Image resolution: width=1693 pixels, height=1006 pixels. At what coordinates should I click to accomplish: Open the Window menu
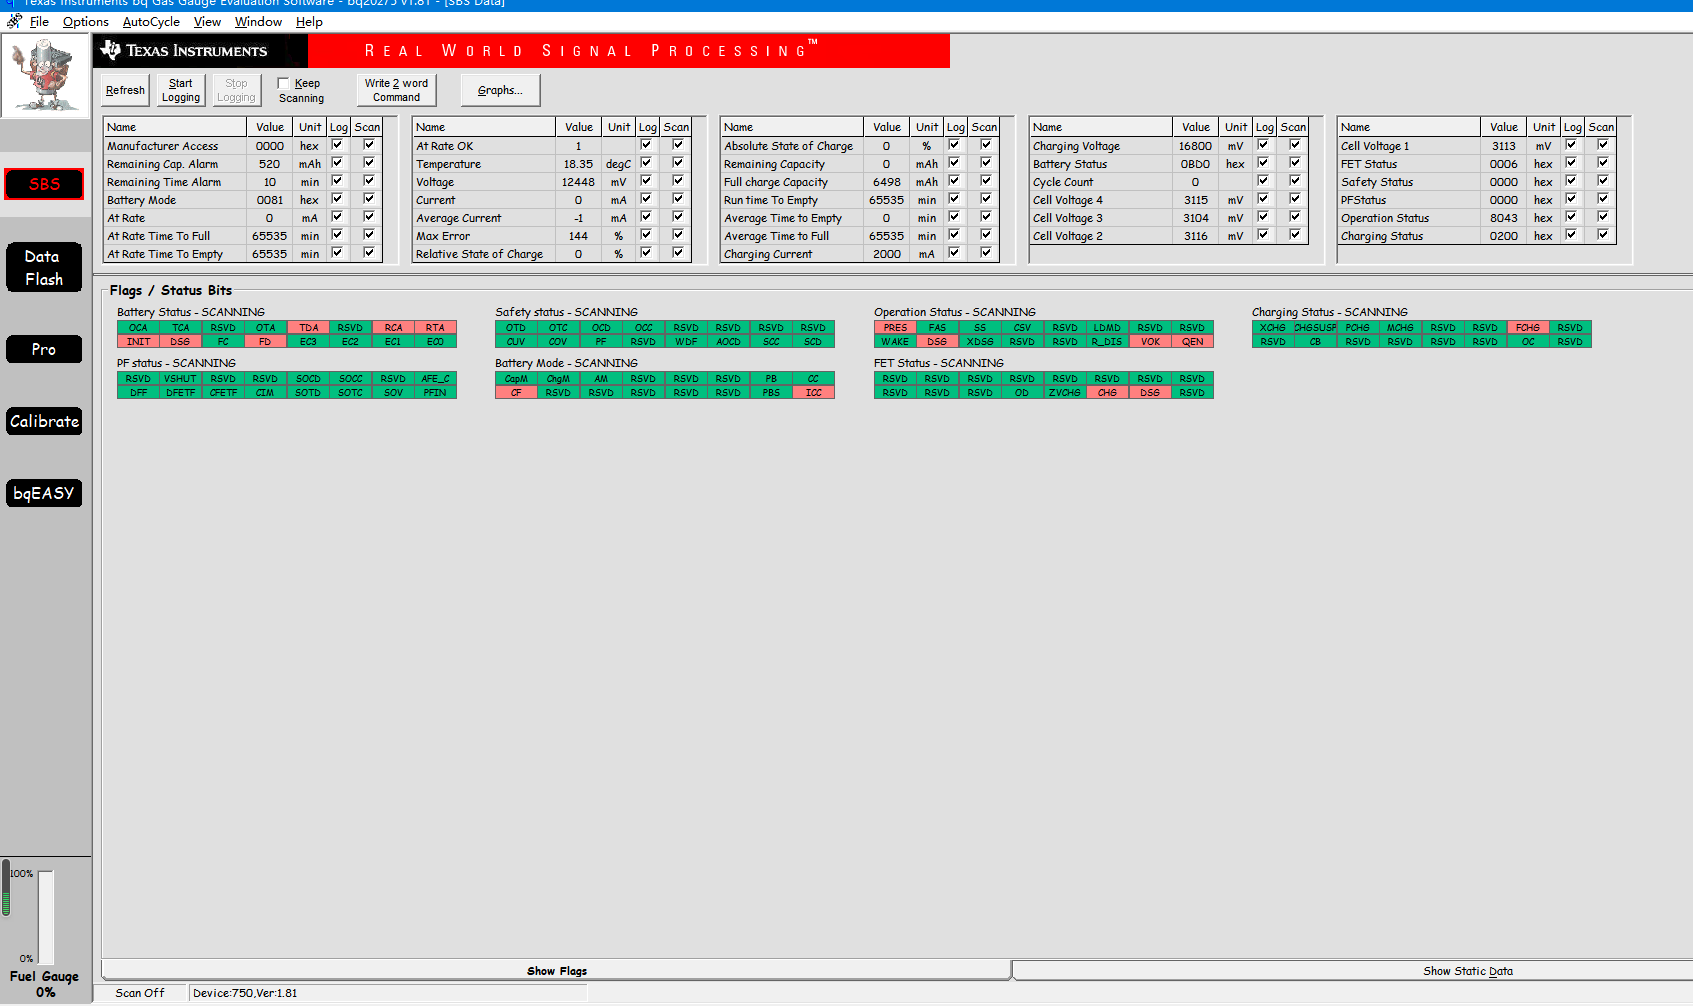pyautogui.click(x=258, y=21)
